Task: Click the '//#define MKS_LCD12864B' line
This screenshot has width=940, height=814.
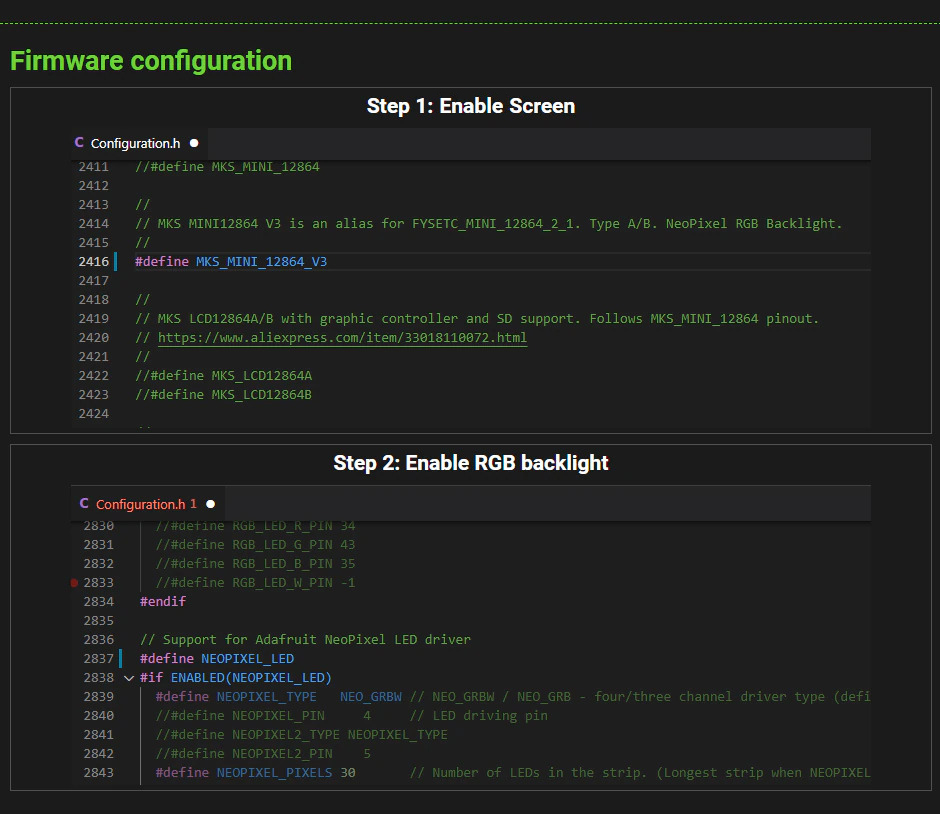Action: (224, 394)
